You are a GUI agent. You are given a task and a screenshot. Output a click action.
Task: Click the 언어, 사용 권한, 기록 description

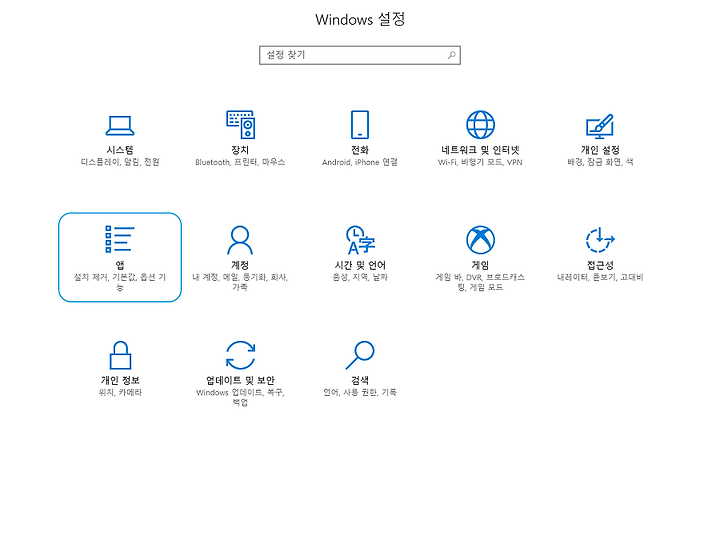(x=360, y=393)
